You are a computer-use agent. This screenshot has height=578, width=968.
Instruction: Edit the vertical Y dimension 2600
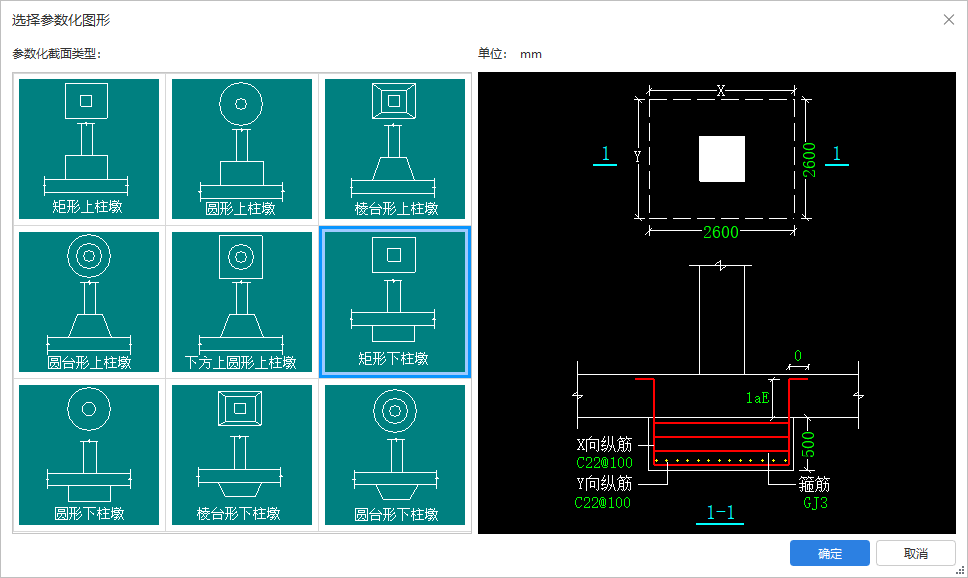[x=809, y=160]
